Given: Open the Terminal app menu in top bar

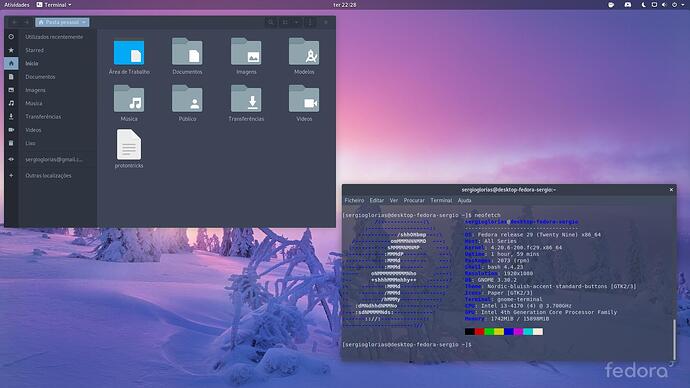Looking at the screenshot, I should (54, 5).
